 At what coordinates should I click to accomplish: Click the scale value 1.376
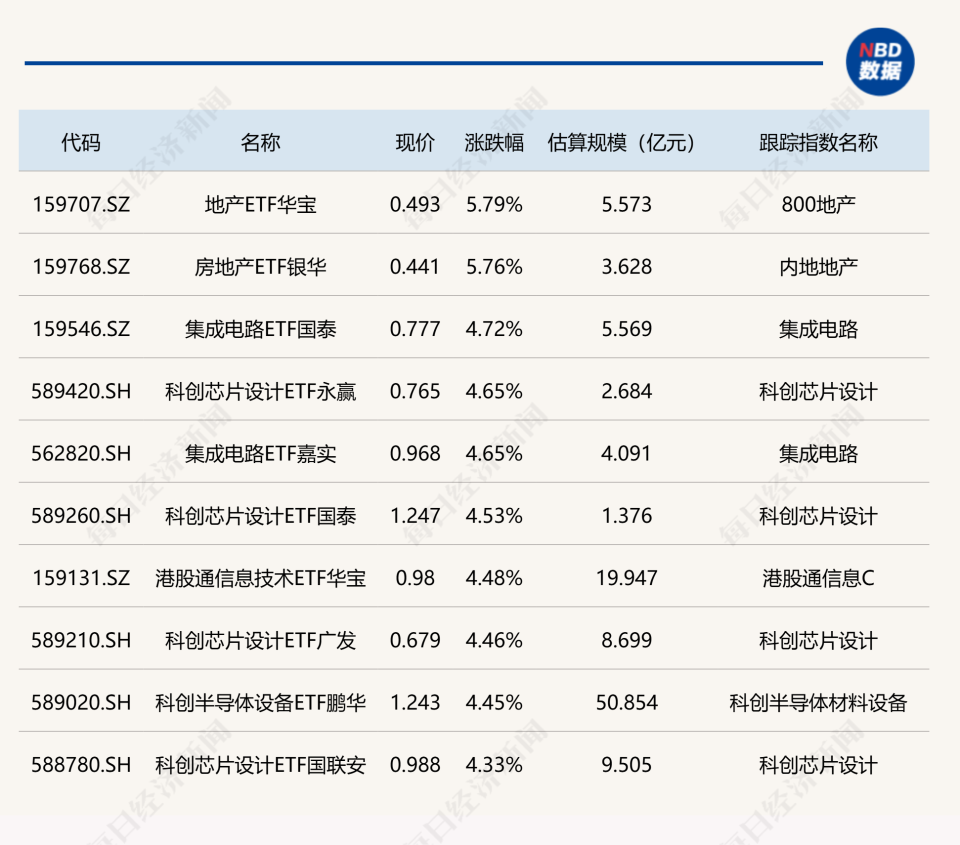coord(626,516)
